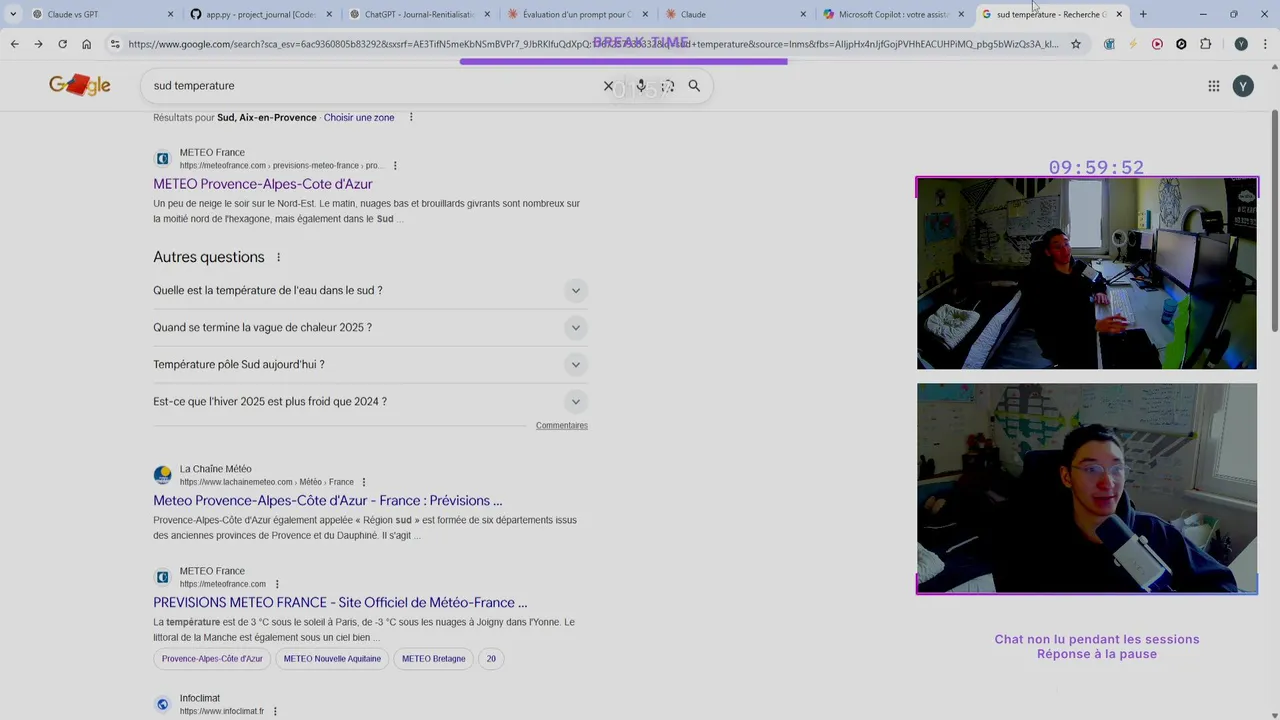Viewport: 1280px width, 720px height.
Task: Click Provence-Alpes-Côte d'Azur sitelink chip
Action: pos(212,659)
